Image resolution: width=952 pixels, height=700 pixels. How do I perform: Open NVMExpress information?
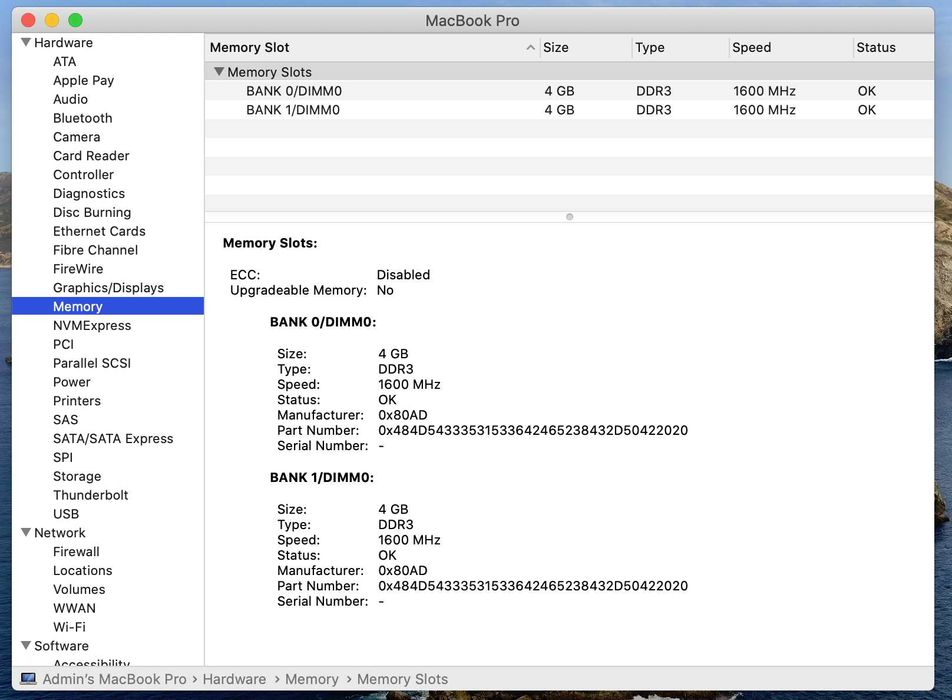click(92, 325)
